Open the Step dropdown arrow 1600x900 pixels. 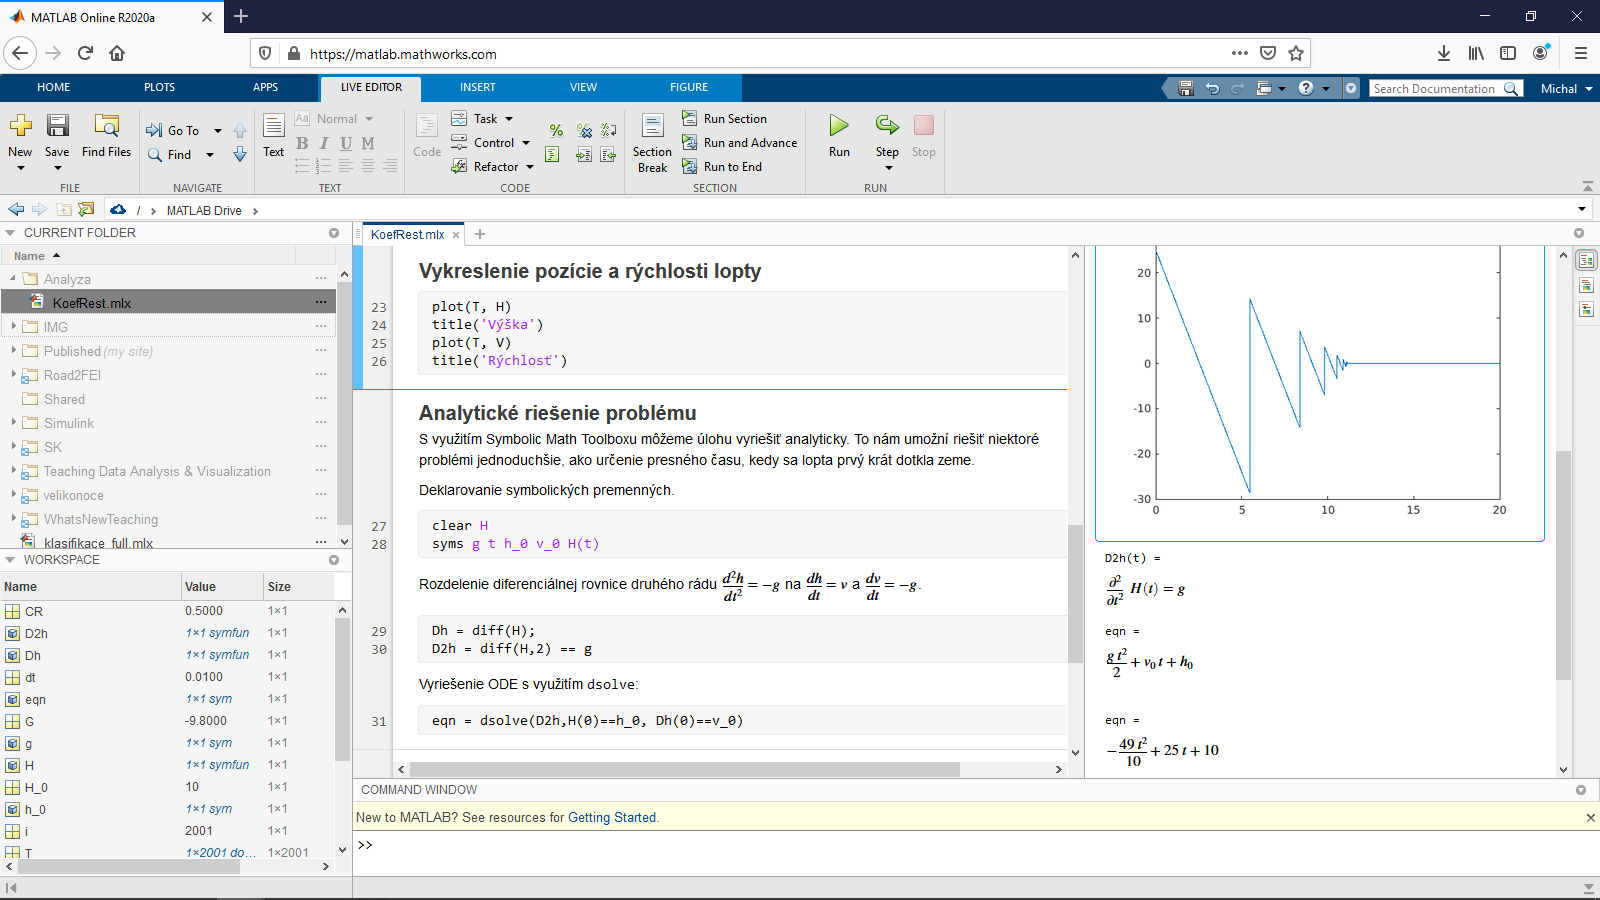point(888,168)
